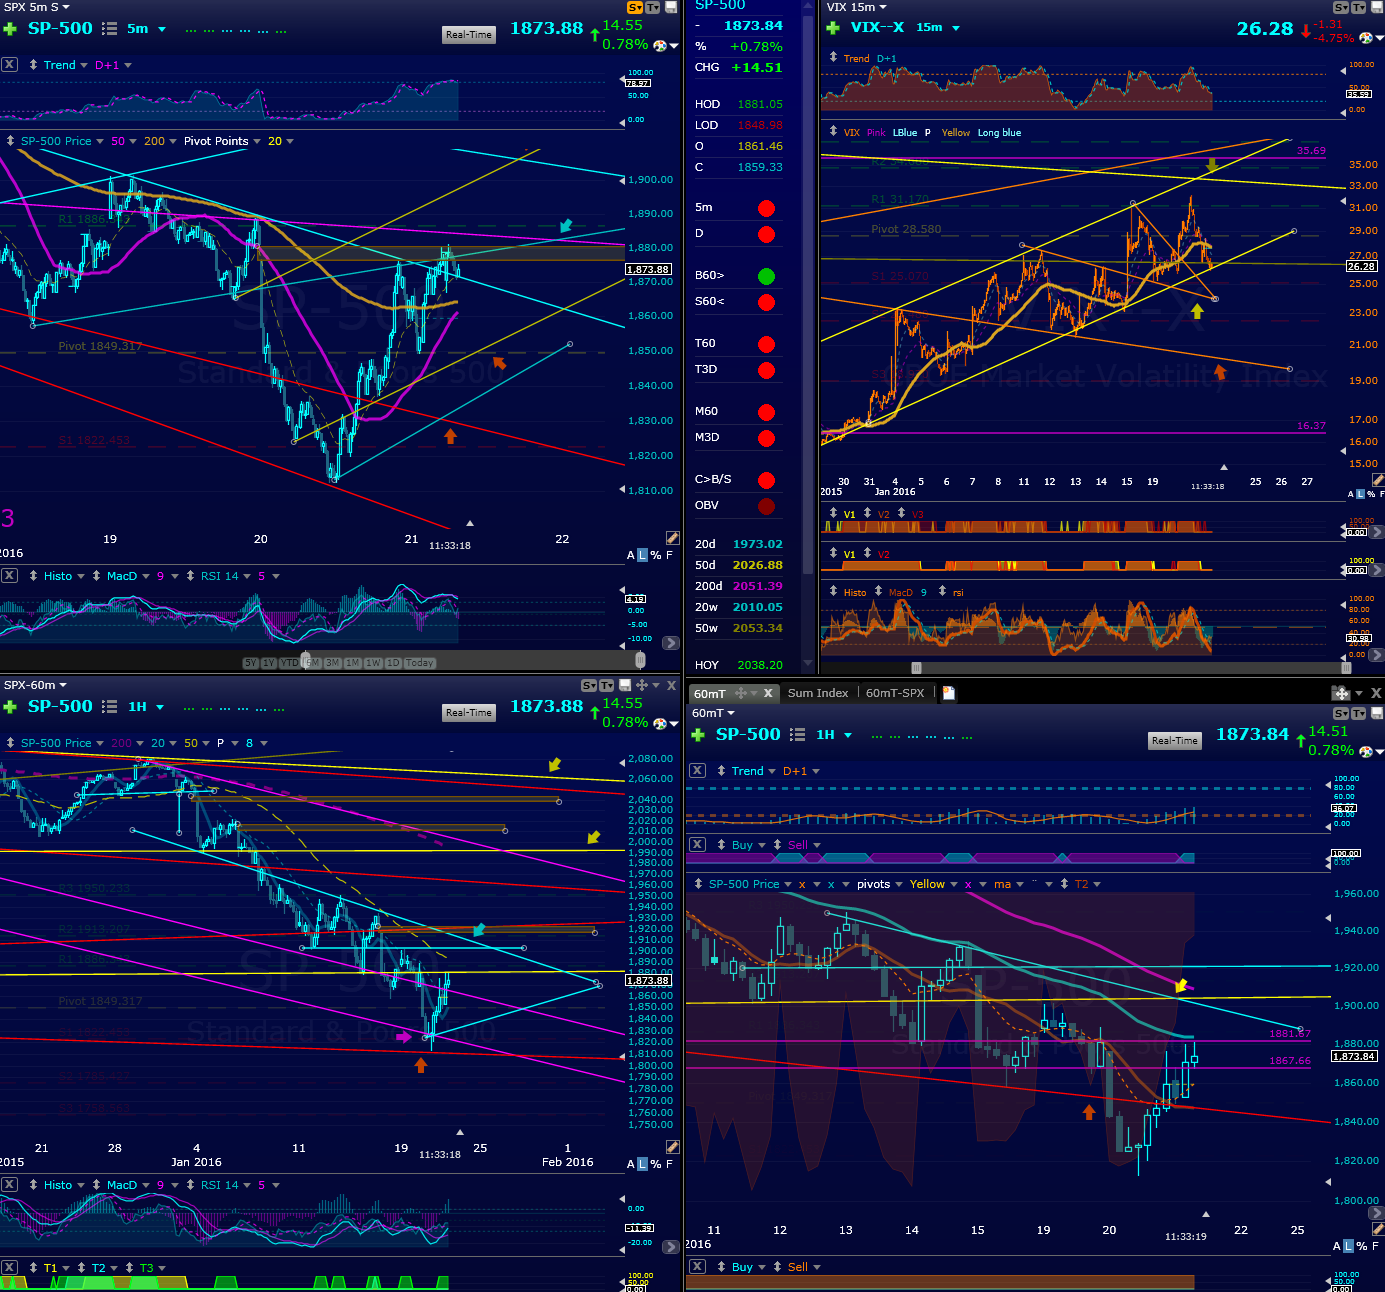Click green plus icon in 60mT chart
This screenshot has width=1385, height=1292.
(698, 735)
